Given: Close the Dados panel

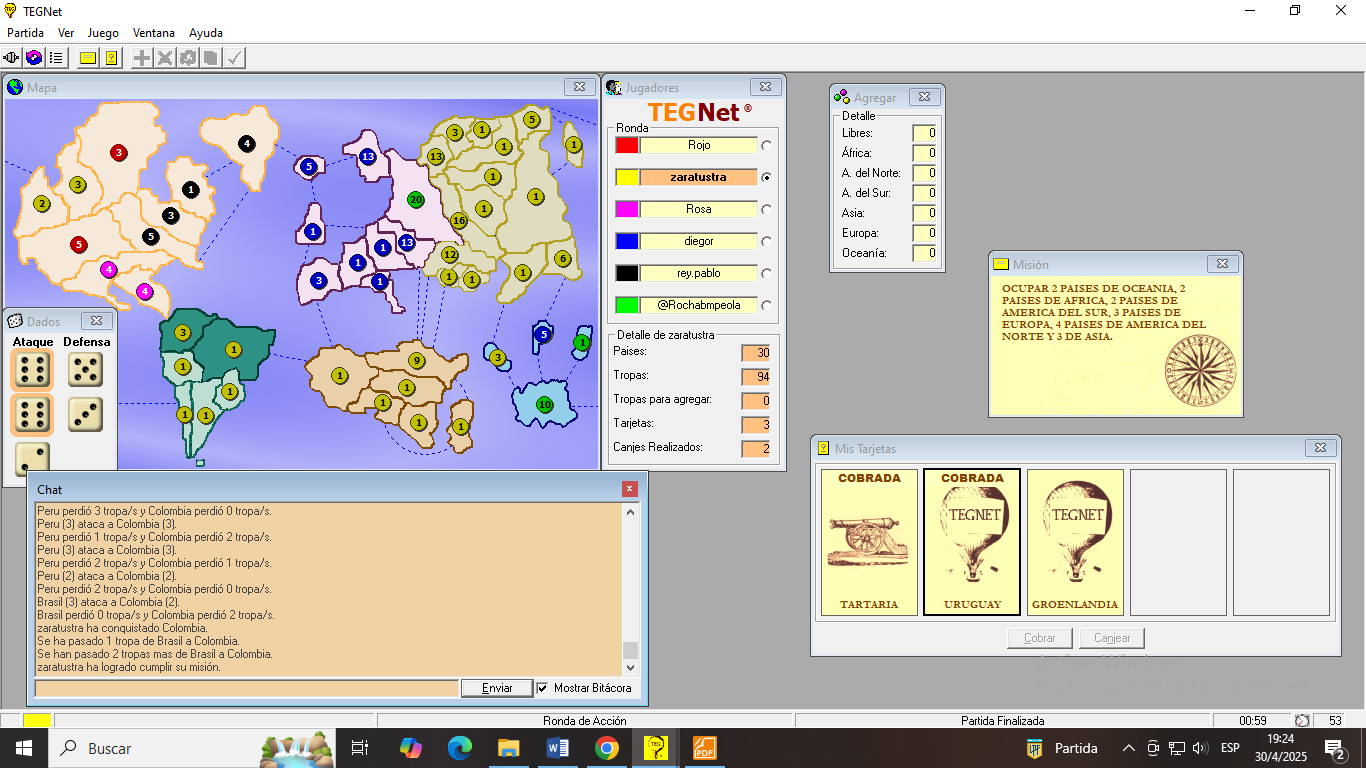Looking at the screenshot, I should (x=96, y=321).
